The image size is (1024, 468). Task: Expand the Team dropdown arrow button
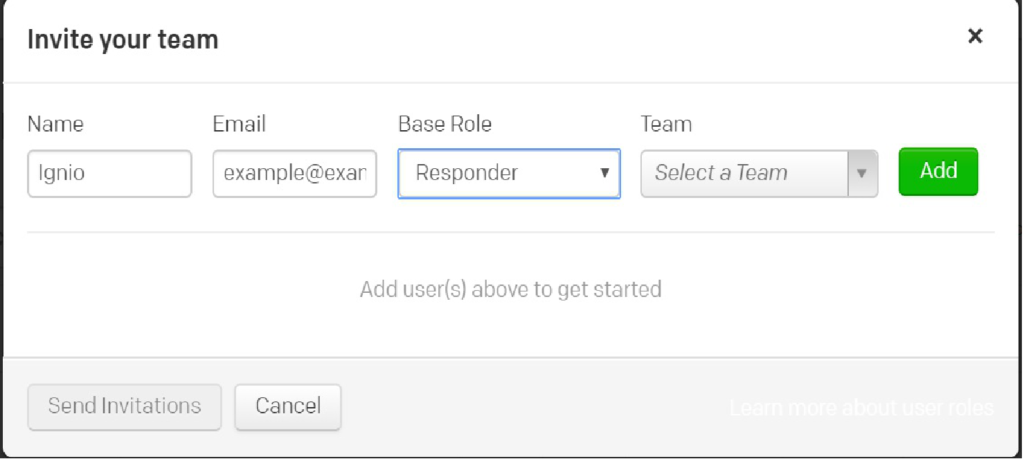(x=862, y=173)
